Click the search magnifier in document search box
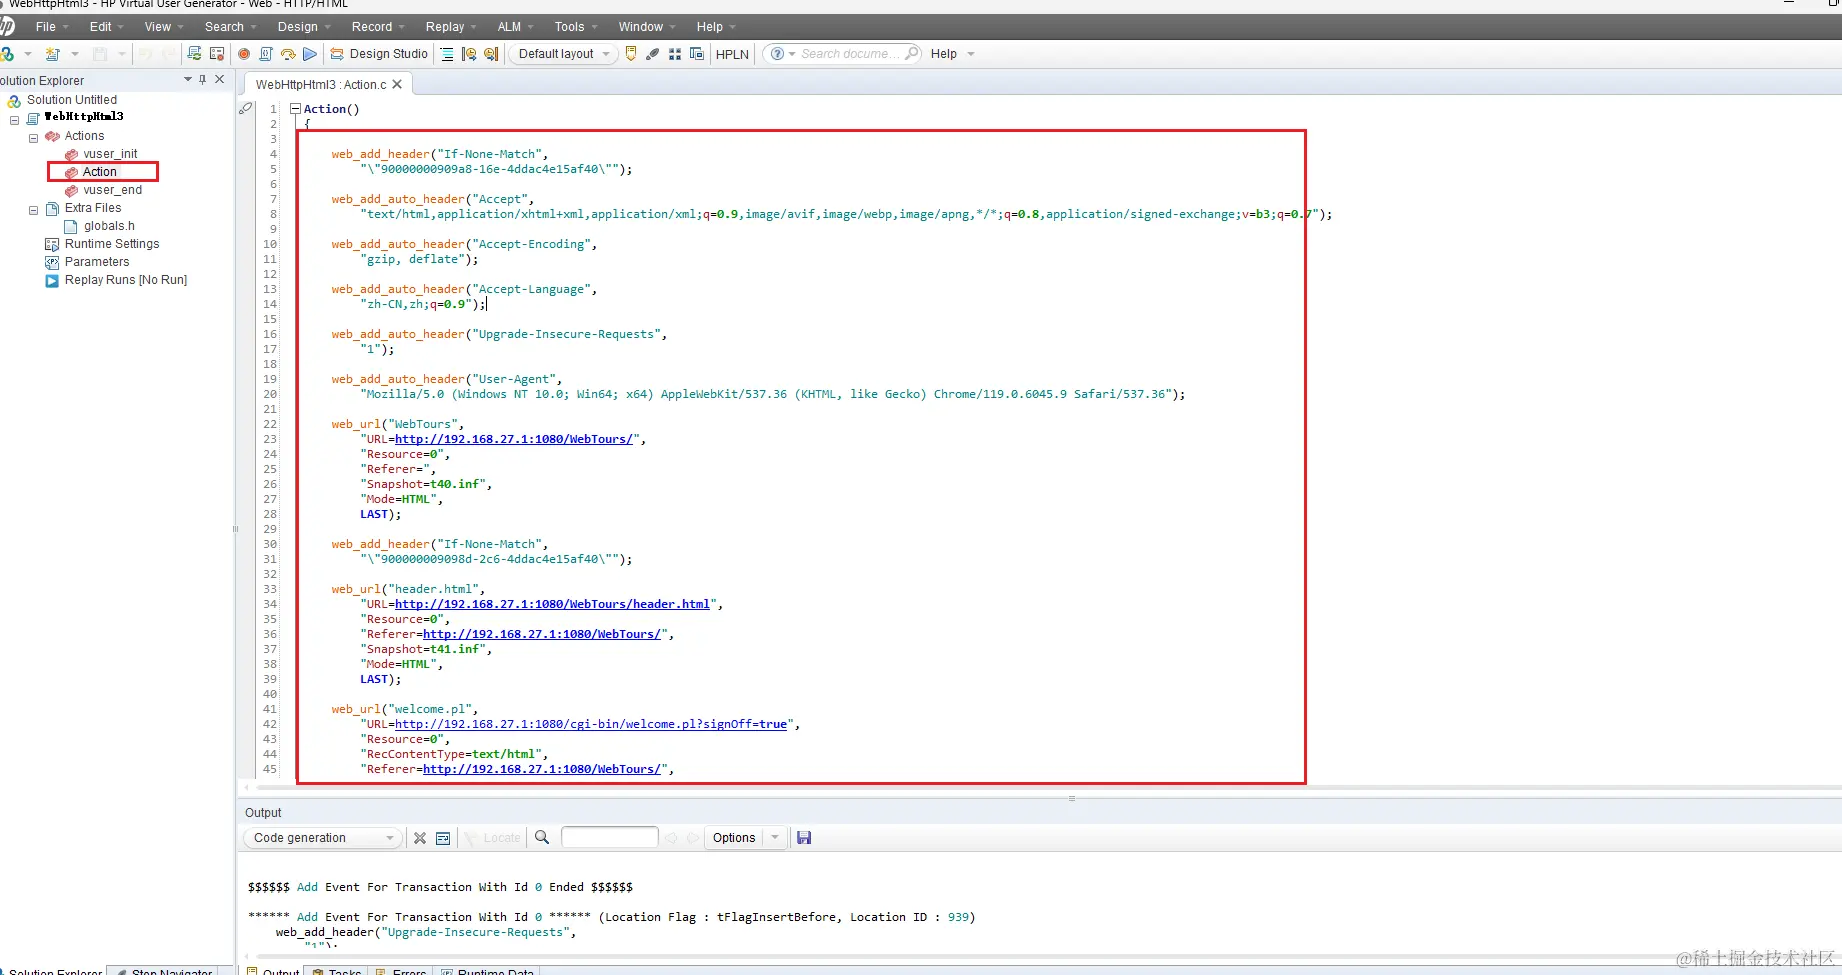The image size is (1842, 975). point(912,54)
